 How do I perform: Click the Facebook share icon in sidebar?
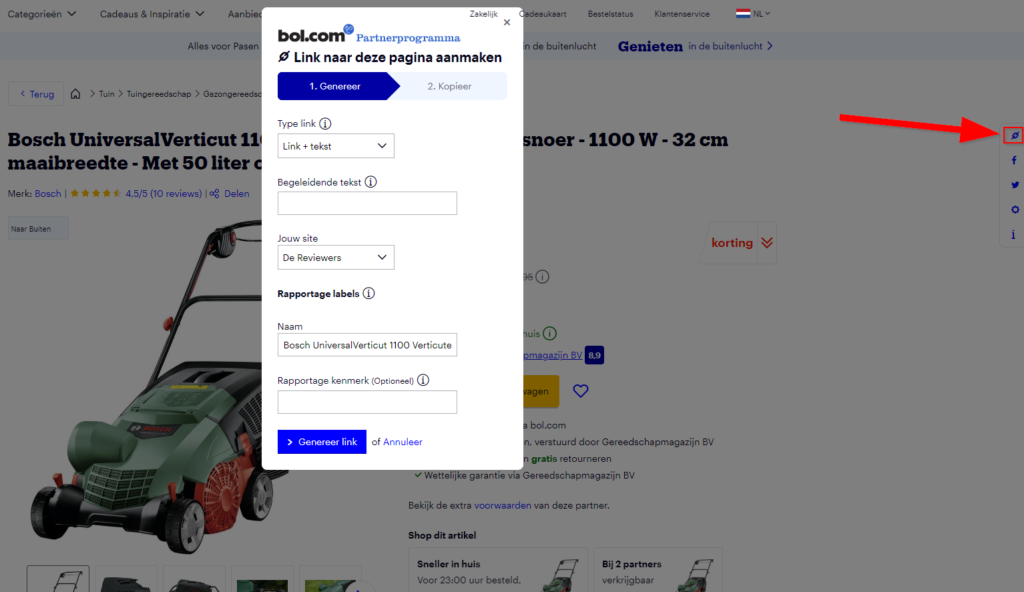pos(1014,160)
